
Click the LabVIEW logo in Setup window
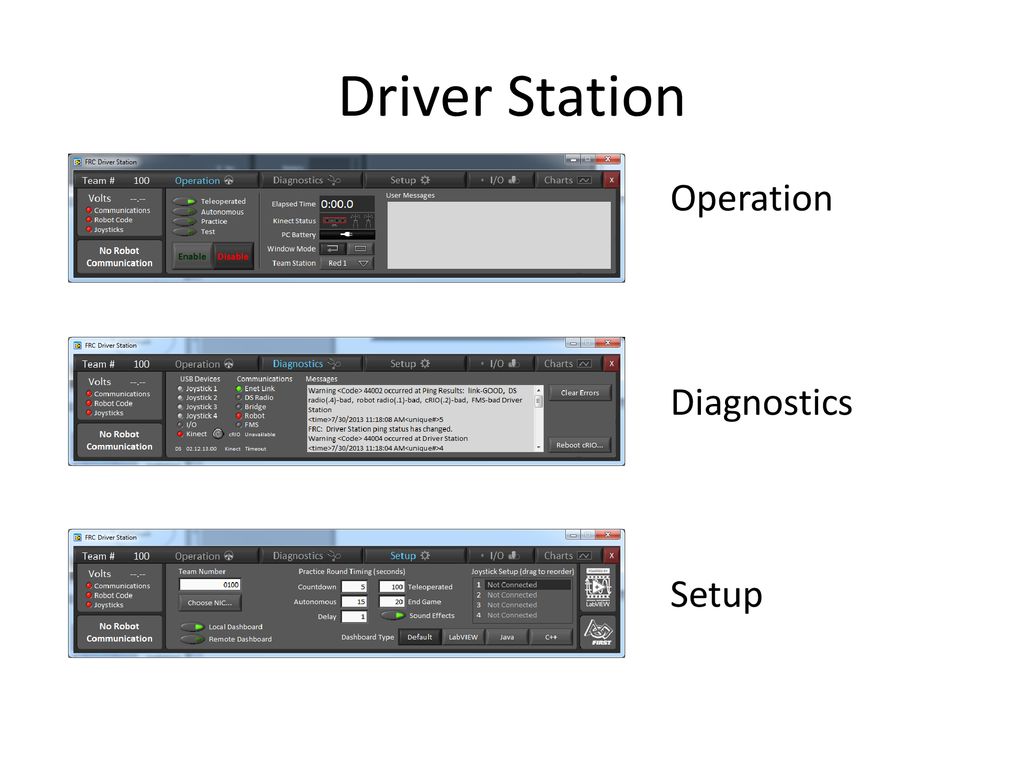pyautogui.click(x=598, y=588)
